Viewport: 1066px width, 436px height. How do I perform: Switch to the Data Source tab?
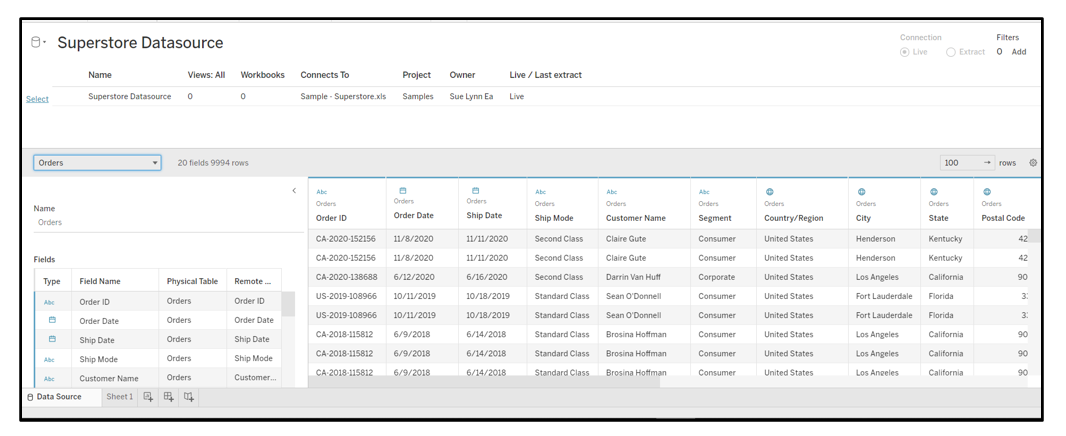59,397
